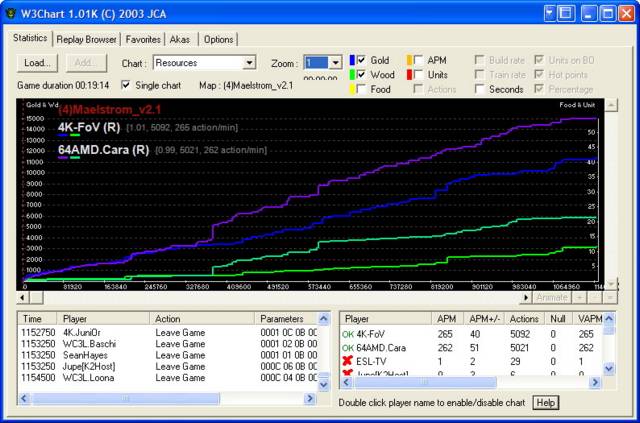Viewport: 640px width, 423px height.
Task: Uncheck the Wood checkbox
Action: (361, 75)
